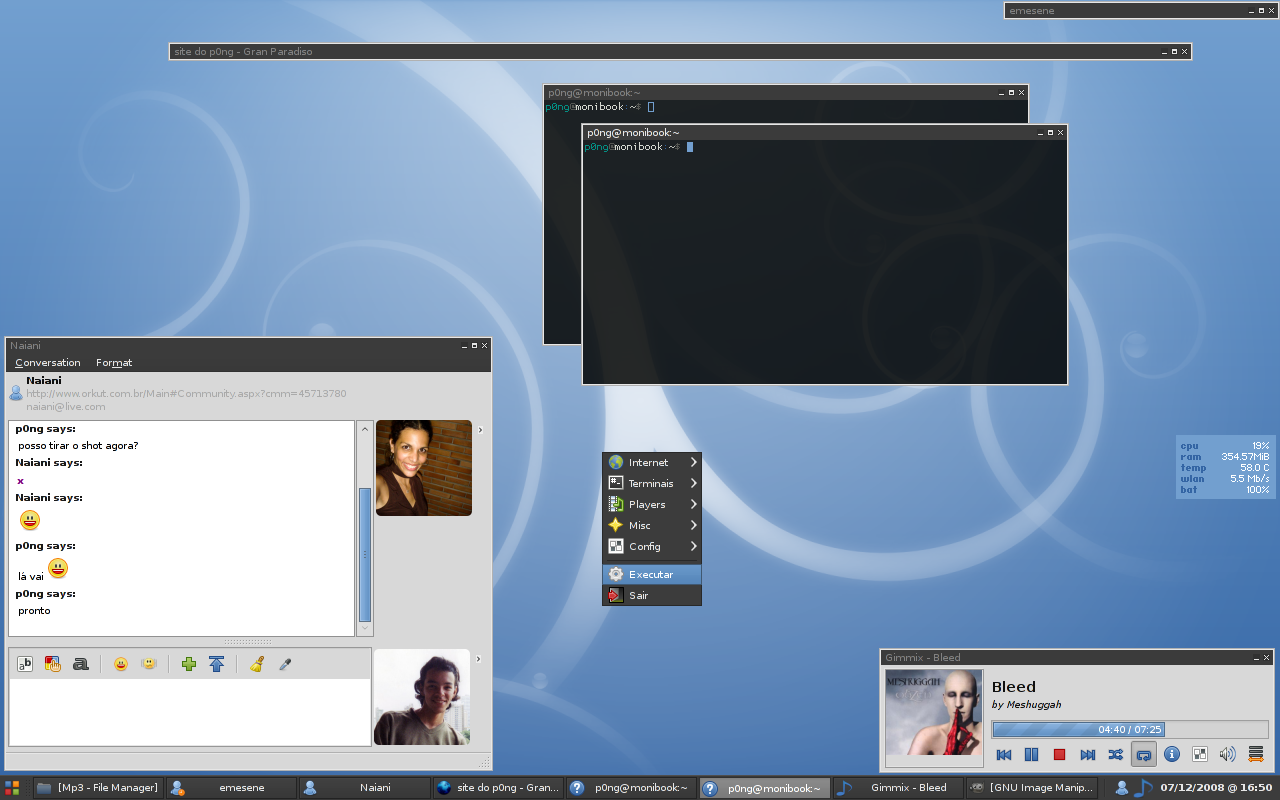Toggle the Gimmix playlist view

coord(1256,755)
